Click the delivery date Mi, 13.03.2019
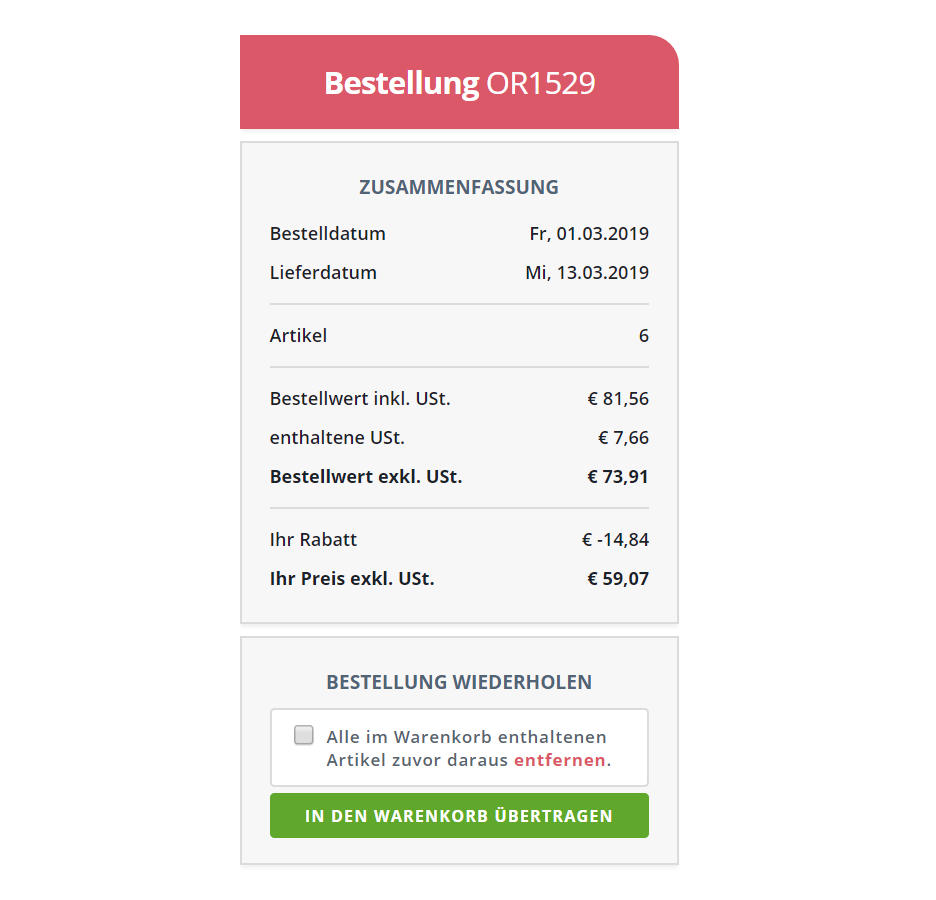Viewport: 936px width, 900px height. (x=587, y=273)
